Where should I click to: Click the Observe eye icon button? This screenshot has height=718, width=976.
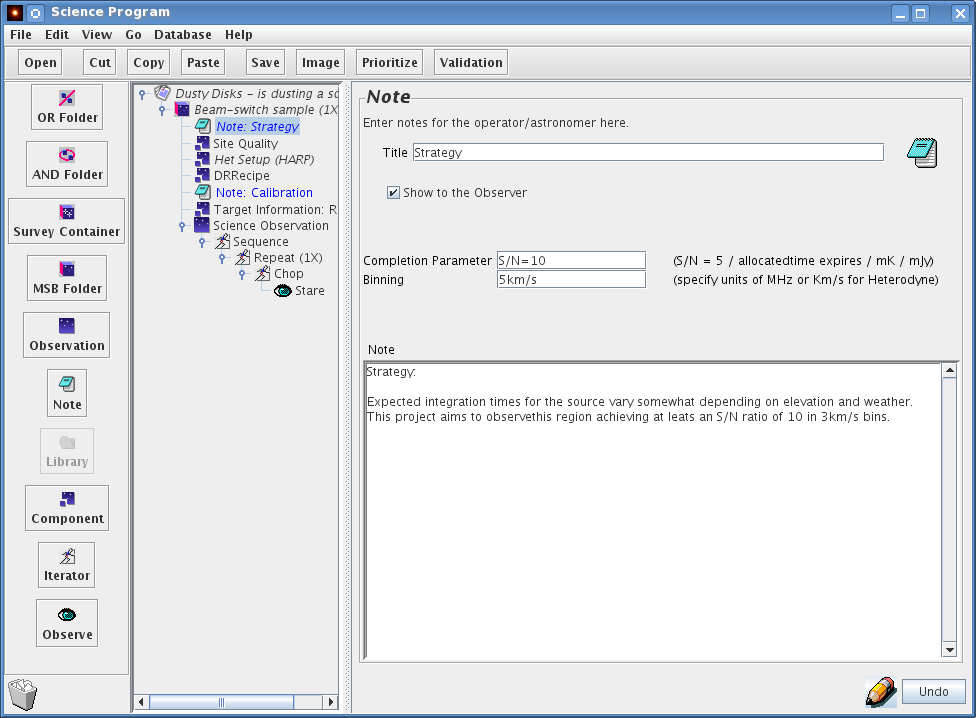[x=67, y=624]
